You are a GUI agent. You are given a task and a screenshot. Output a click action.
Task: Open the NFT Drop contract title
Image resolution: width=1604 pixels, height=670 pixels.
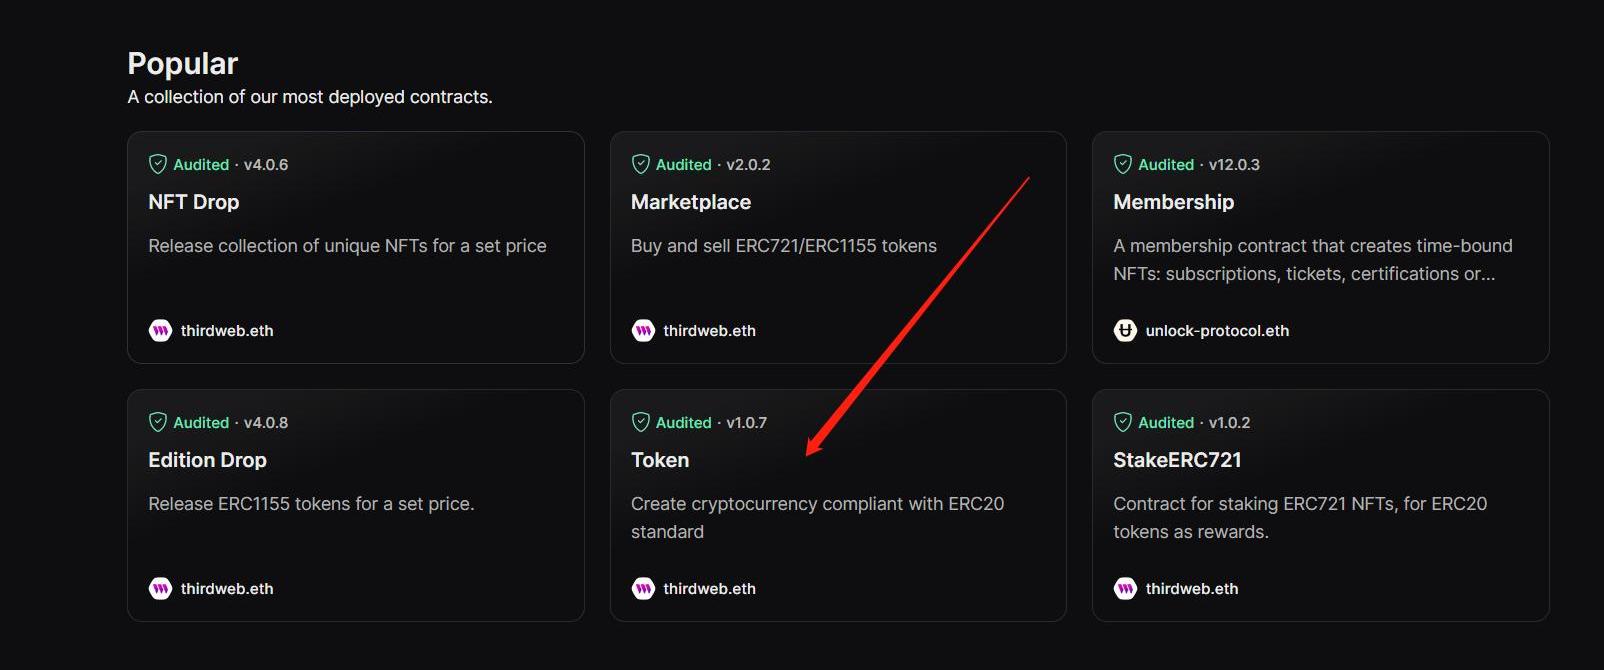tap(194, 202)
